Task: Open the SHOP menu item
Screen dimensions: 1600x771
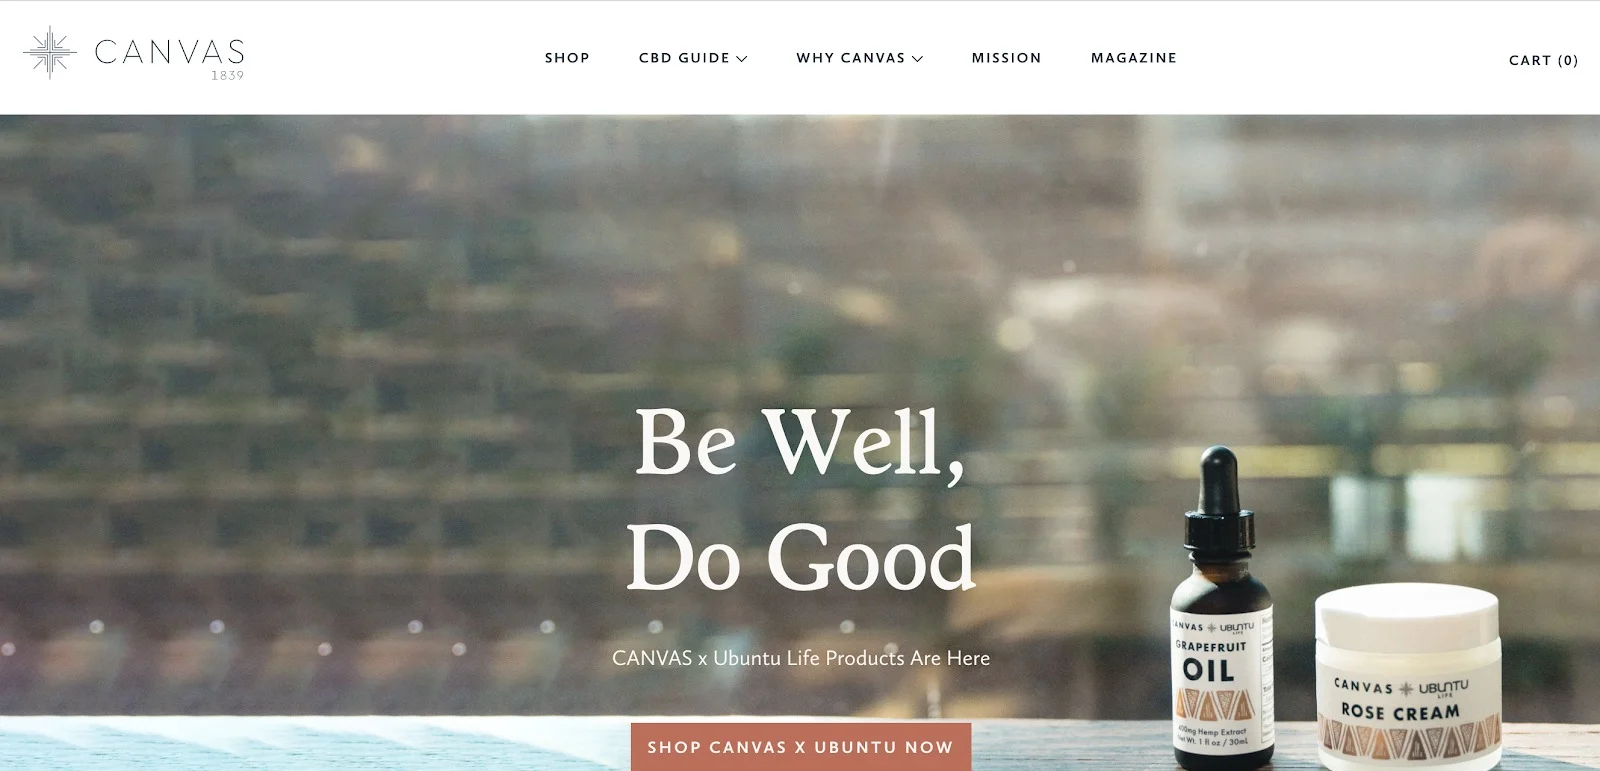Action: (567, 58)
